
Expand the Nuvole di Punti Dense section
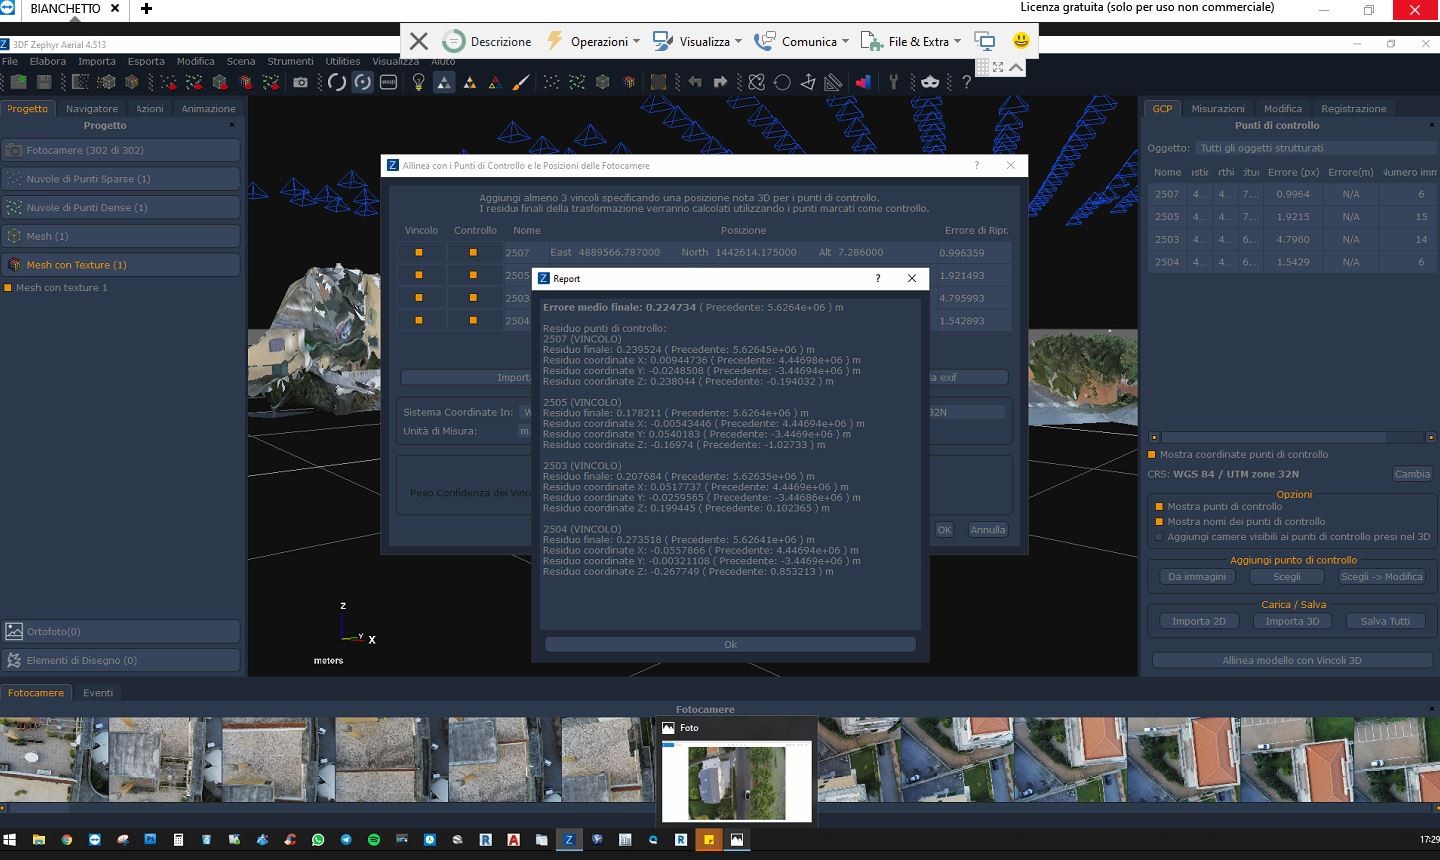pos(121,207)
